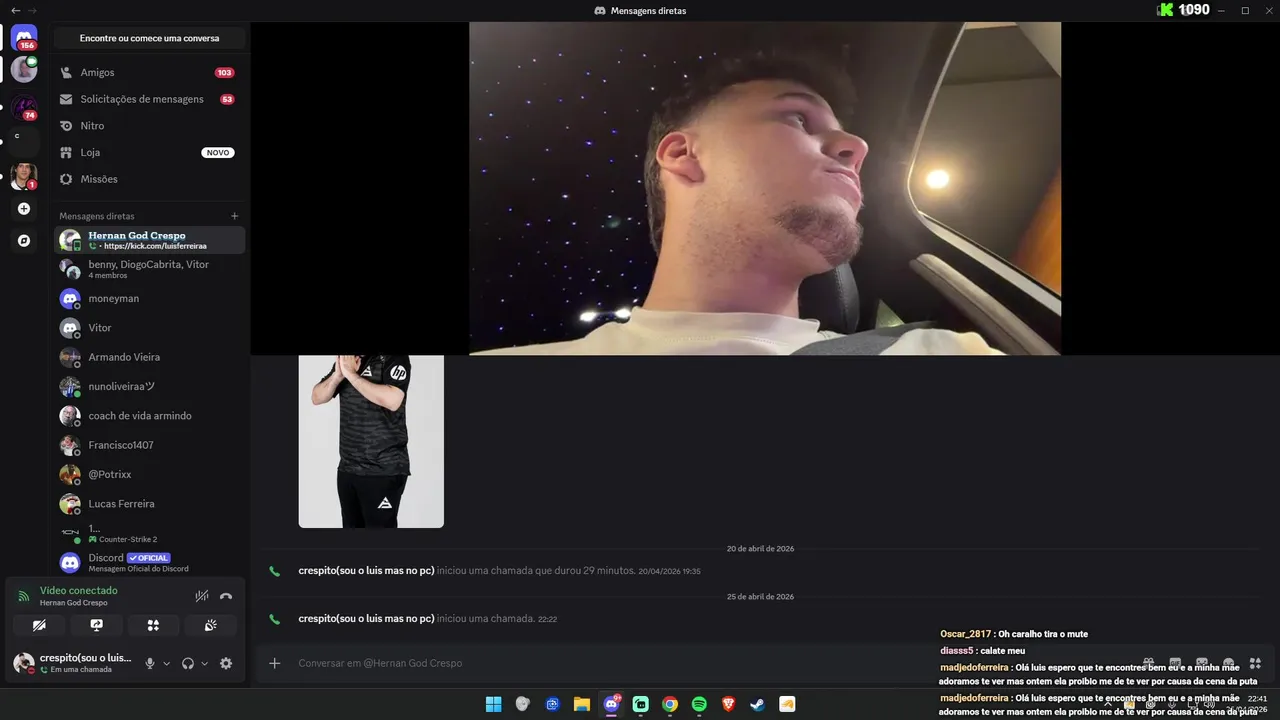
Task: Open DM of user playing Counter-Strike 2
Action: click(149, 533)
